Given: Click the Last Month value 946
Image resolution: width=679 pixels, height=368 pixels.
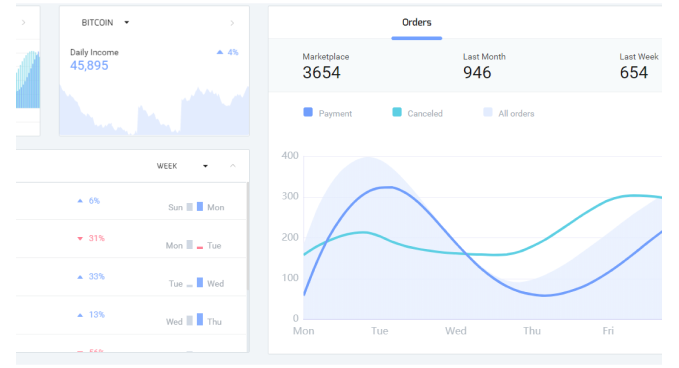Looking at the screenshot, I should pos(477,73).
